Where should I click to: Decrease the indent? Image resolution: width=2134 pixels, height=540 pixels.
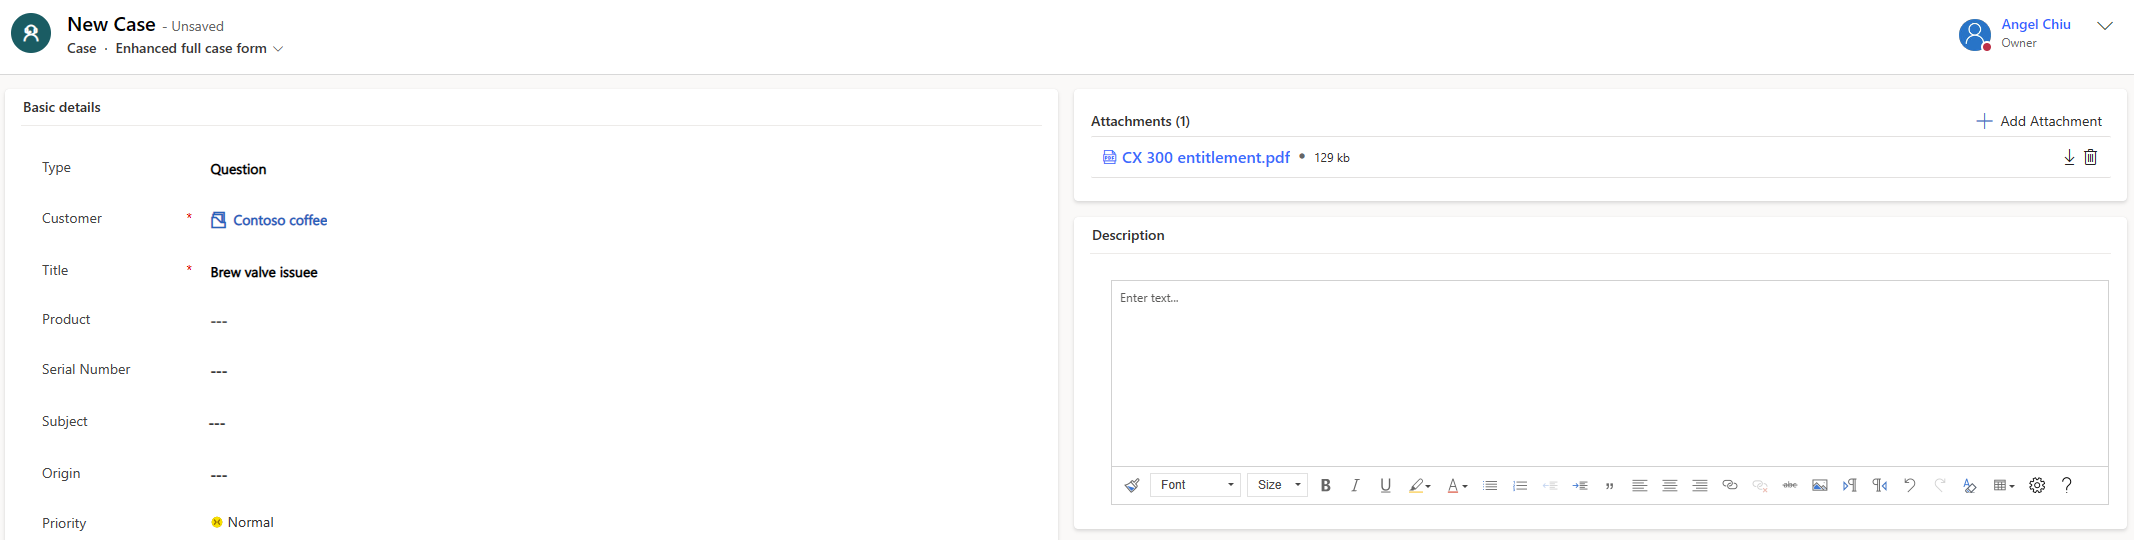coord(1550,485)
